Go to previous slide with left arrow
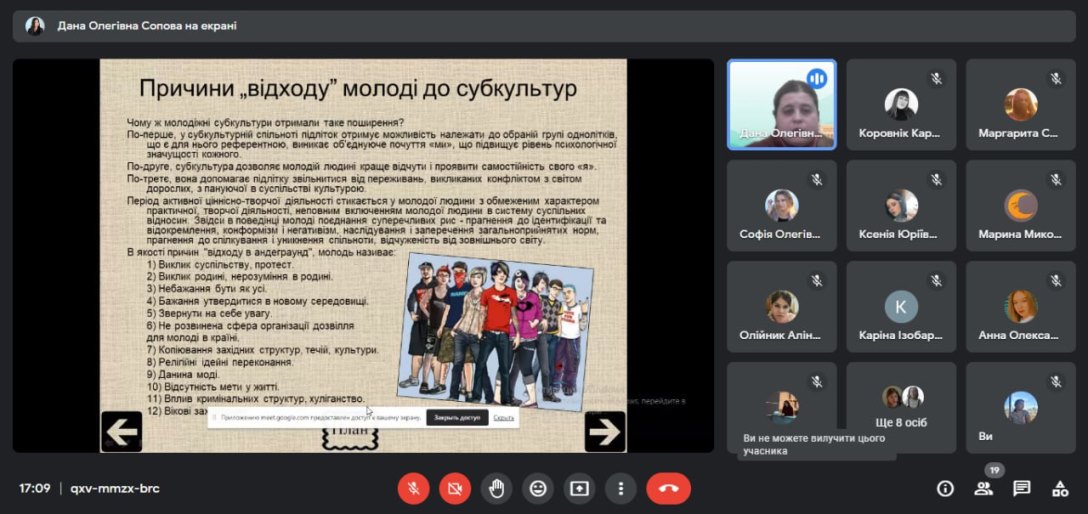The image size is (1088, 514). 122,431
